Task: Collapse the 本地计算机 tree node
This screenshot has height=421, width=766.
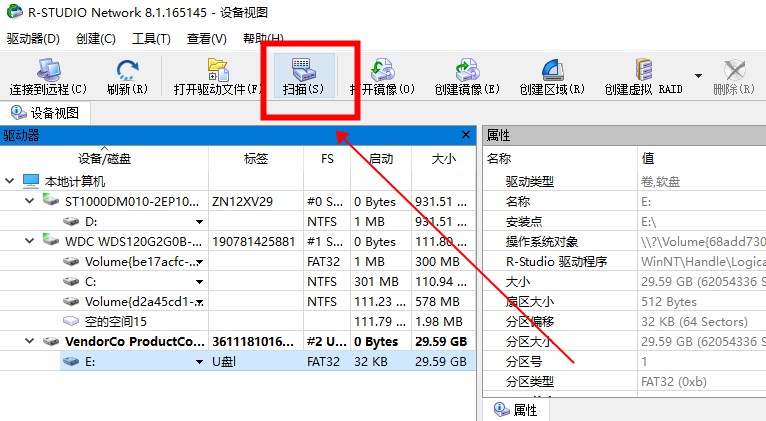Action: point(9,181)
